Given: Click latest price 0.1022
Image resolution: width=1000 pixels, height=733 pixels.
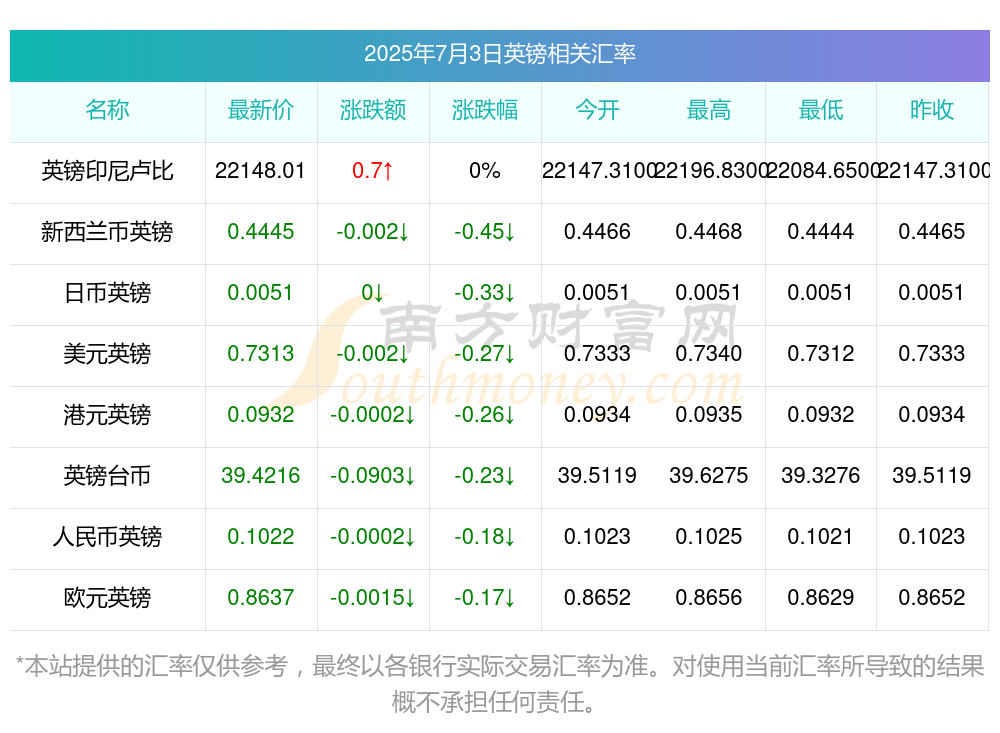Looking at the screenshot, I should click(260, 537).
